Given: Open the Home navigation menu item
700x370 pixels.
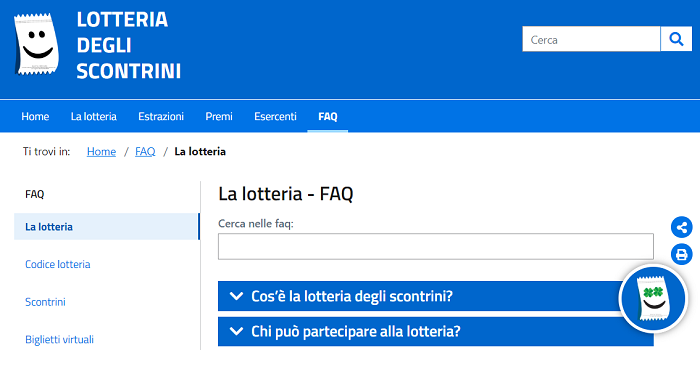Looking at the screenshot, I should (35, 116).
